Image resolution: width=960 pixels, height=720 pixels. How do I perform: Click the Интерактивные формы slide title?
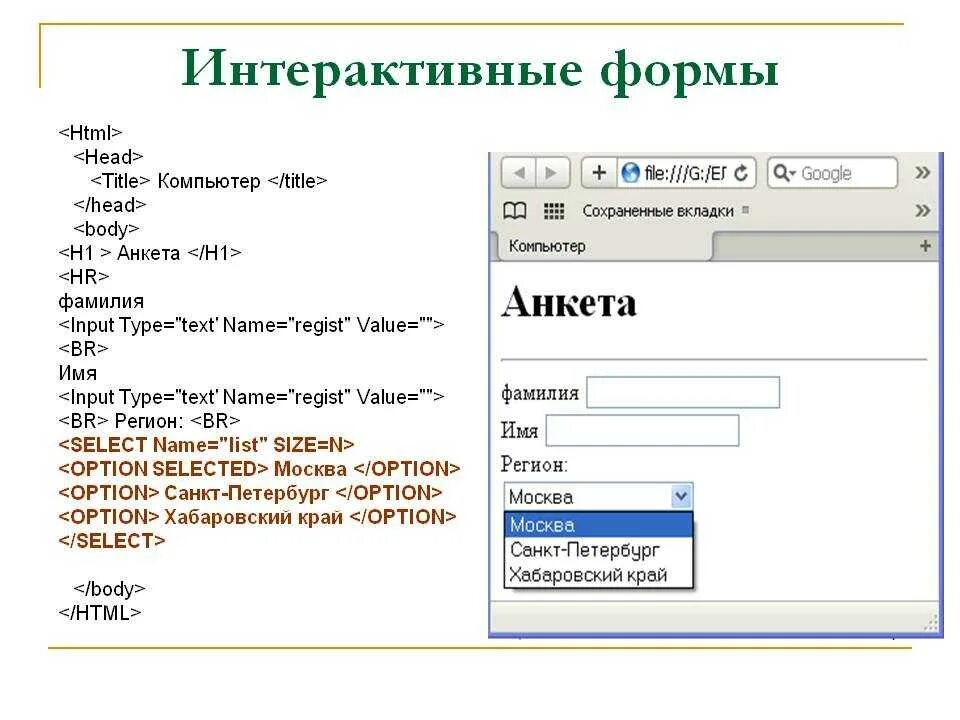click(479, 70)
